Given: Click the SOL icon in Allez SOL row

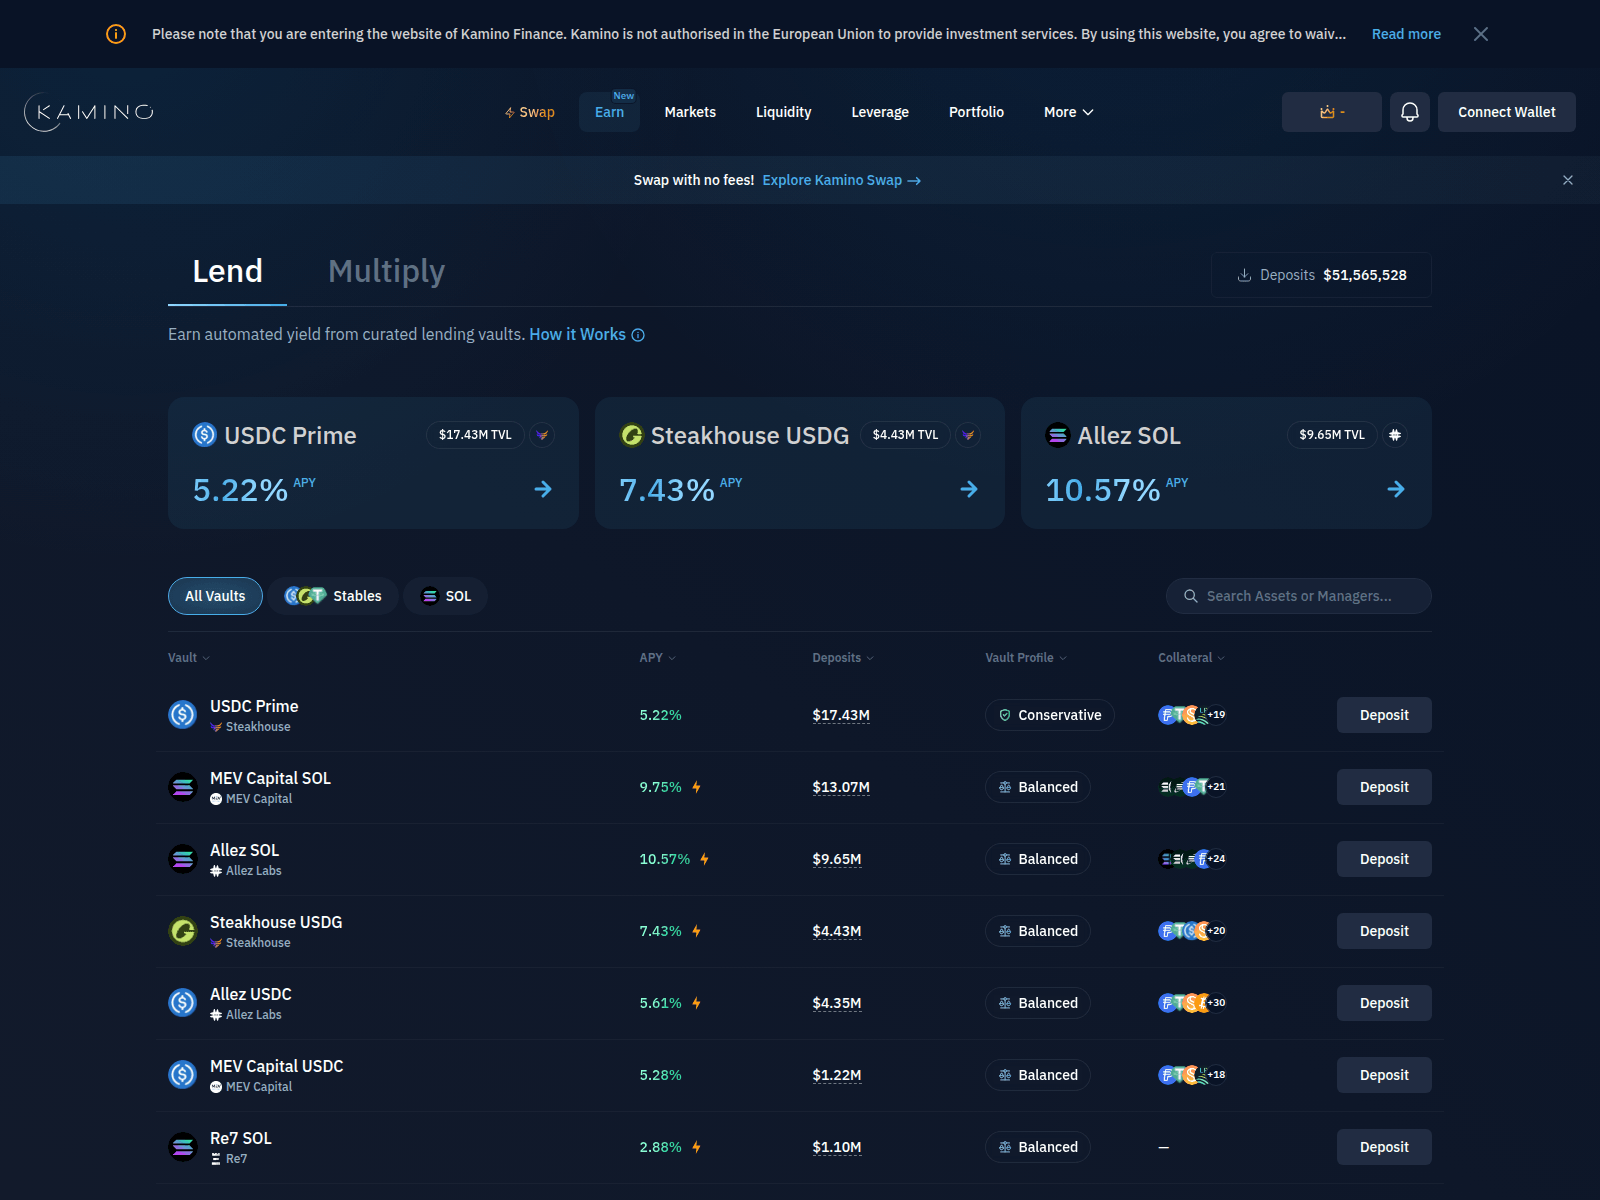Looking at the screenshot, I should coord(183,859).
